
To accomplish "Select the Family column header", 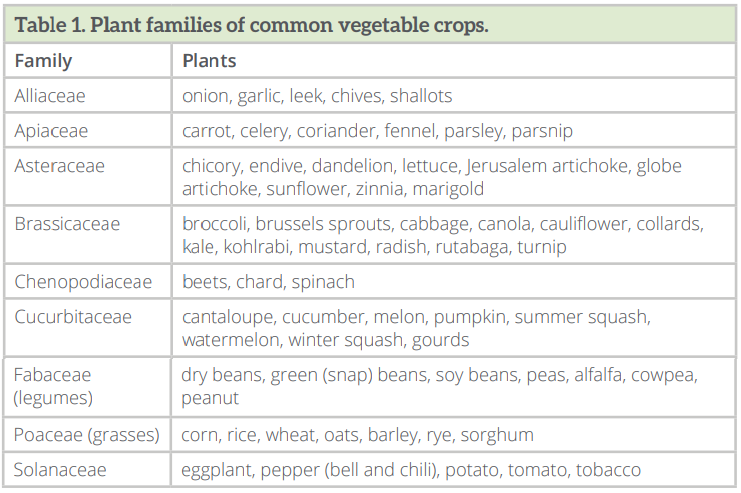I will point(43,61).
